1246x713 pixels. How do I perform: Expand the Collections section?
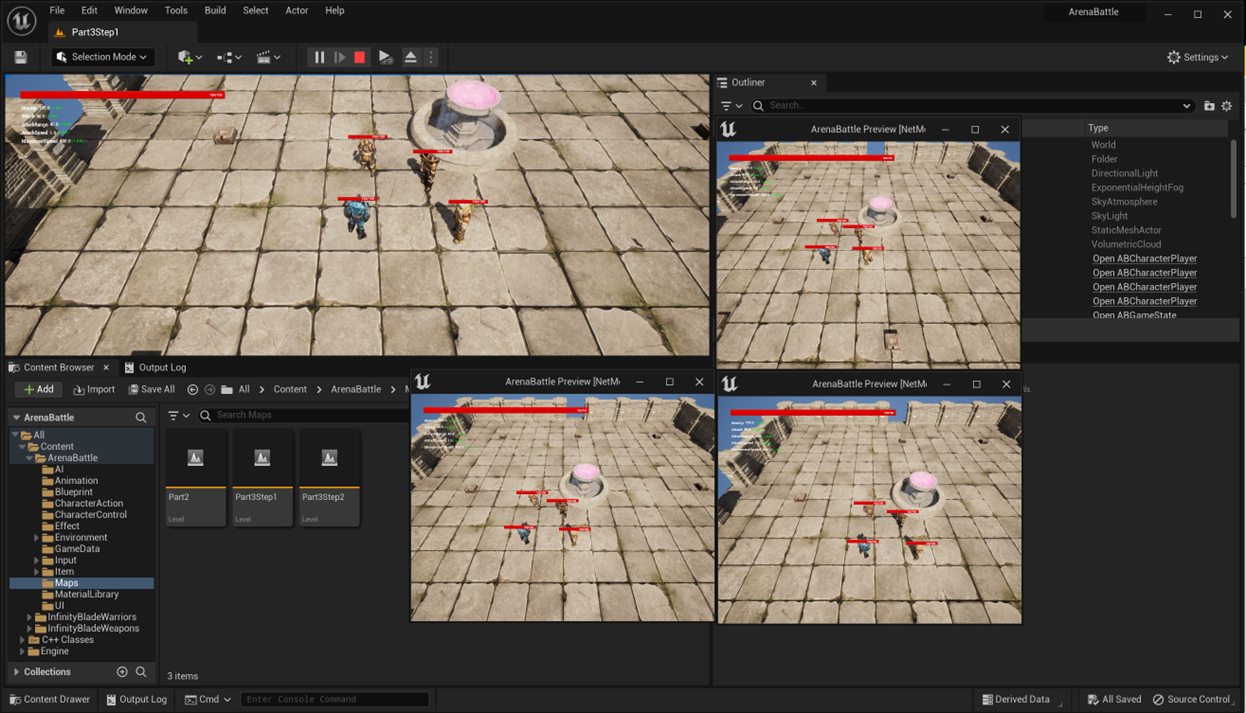[16, 672]
